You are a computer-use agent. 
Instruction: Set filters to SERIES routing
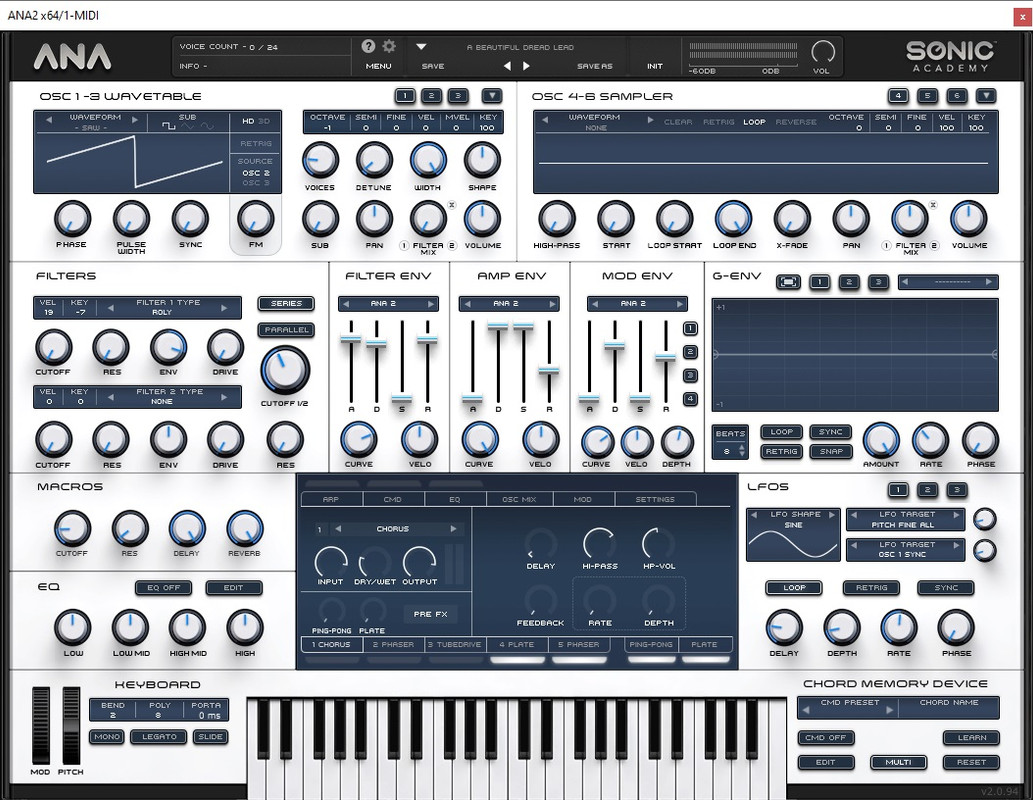click(286, 304)
